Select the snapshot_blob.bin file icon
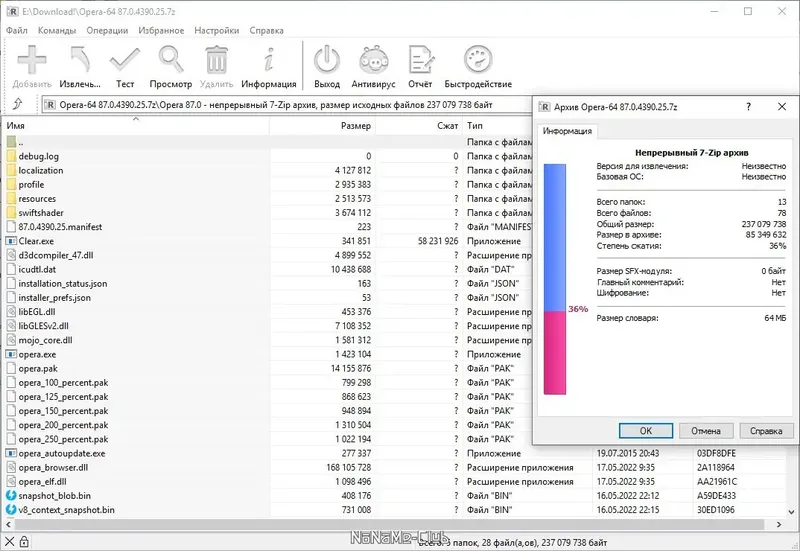Image resolution: width=800 pixels, height=551 pixels. pyautogui.click(x=11, y=495)
